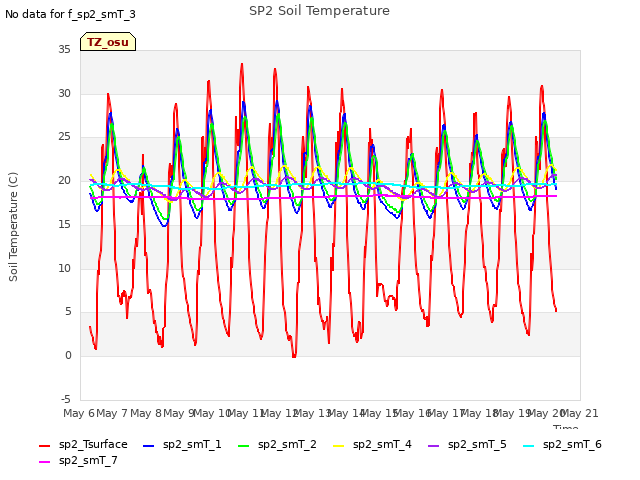Click the yellow sp2_smT_4 legend swatch

[338, 446]
